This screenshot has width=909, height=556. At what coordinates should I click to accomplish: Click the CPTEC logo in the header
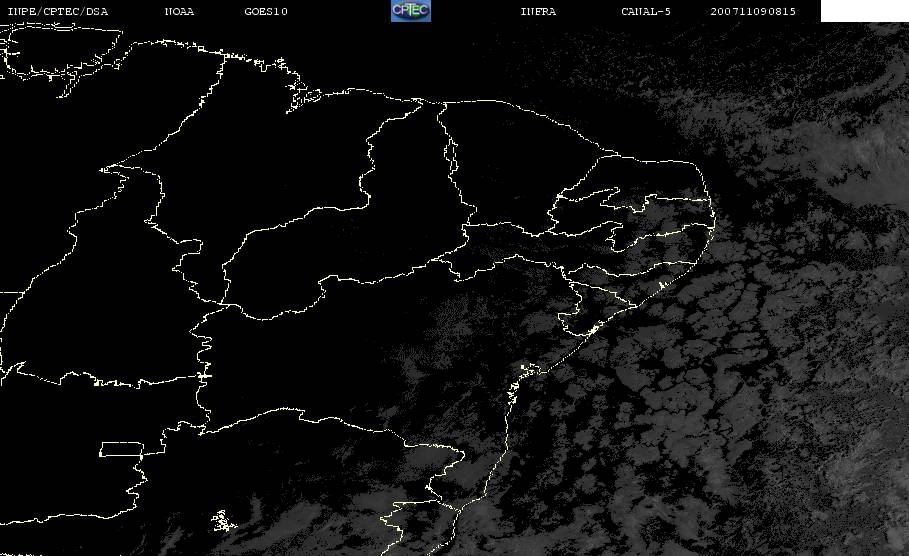pyautogui.click(x=410, y=11)
